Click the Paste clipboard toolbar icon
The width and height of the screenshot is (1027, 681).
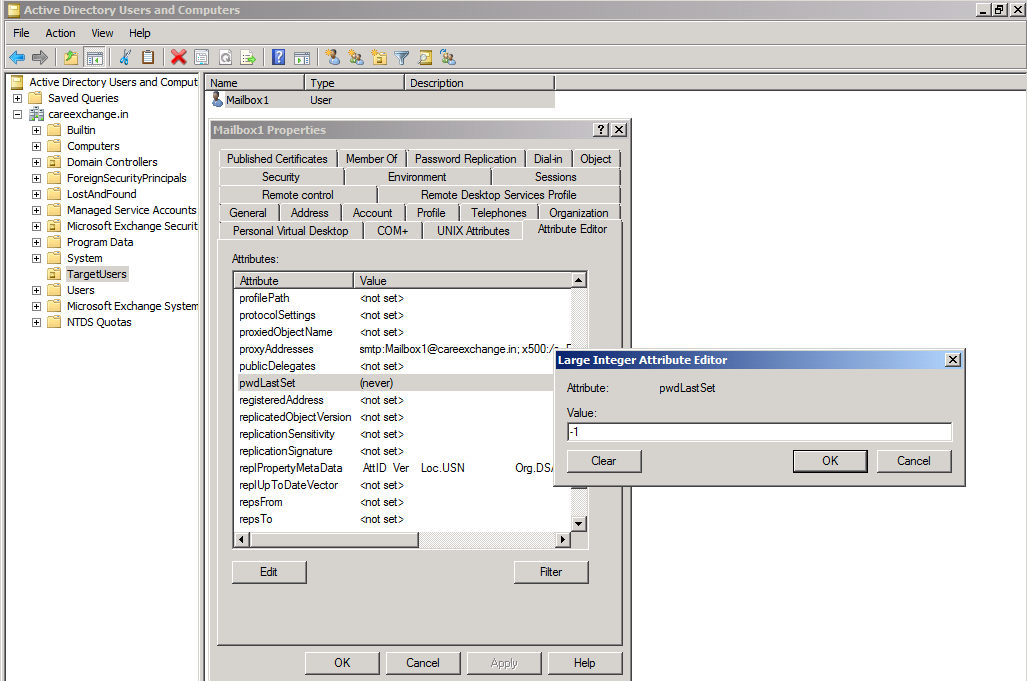[149, 58]
